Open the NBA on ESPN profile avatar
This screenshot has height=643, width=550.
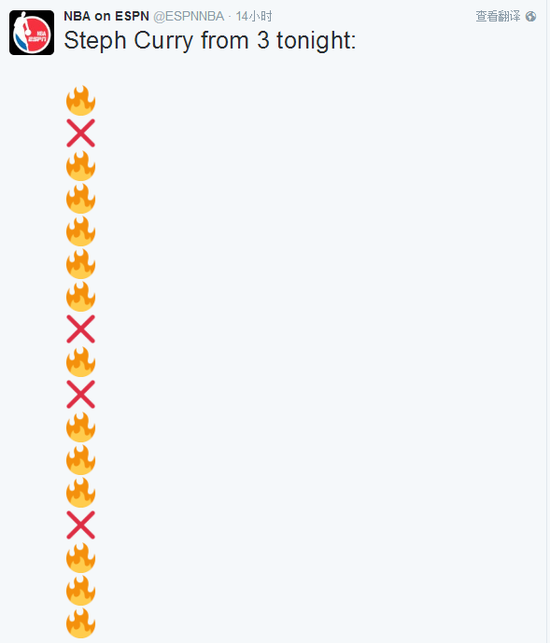[32, 32]
